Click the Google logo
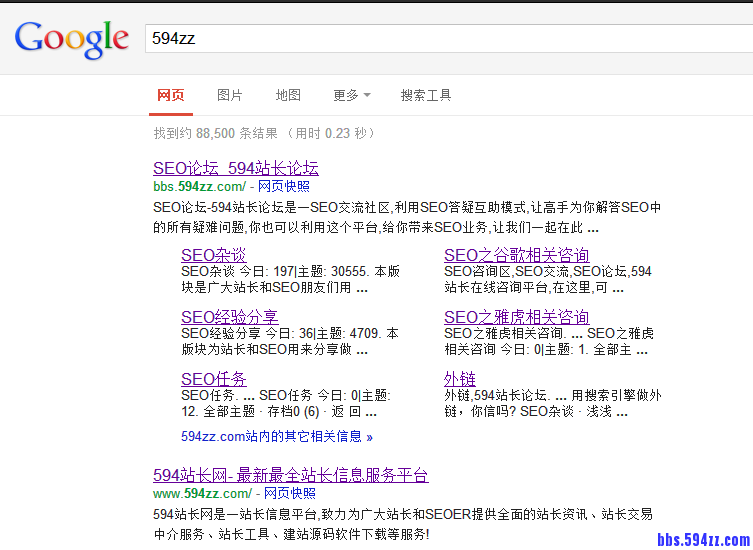Viewport: 753px width, 550px height. (x=71, y=39)
